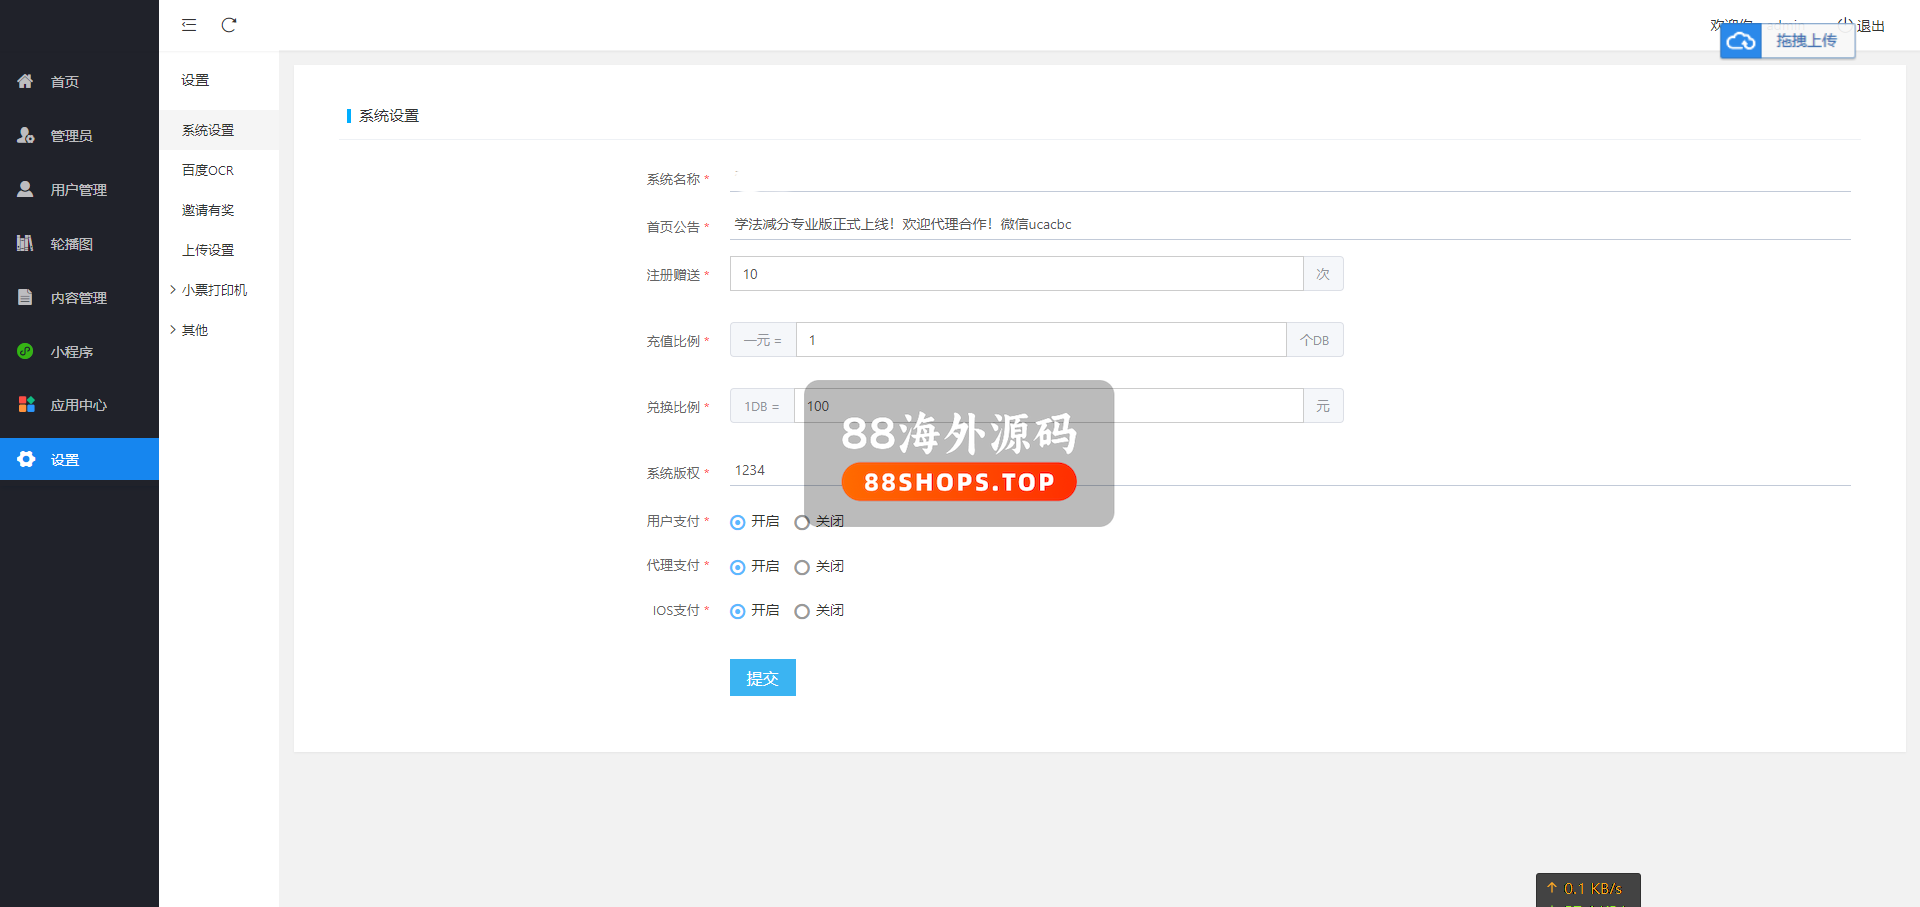Click the user management person icon
Viewport: 1920px width, 907px height.
[26, 189]
